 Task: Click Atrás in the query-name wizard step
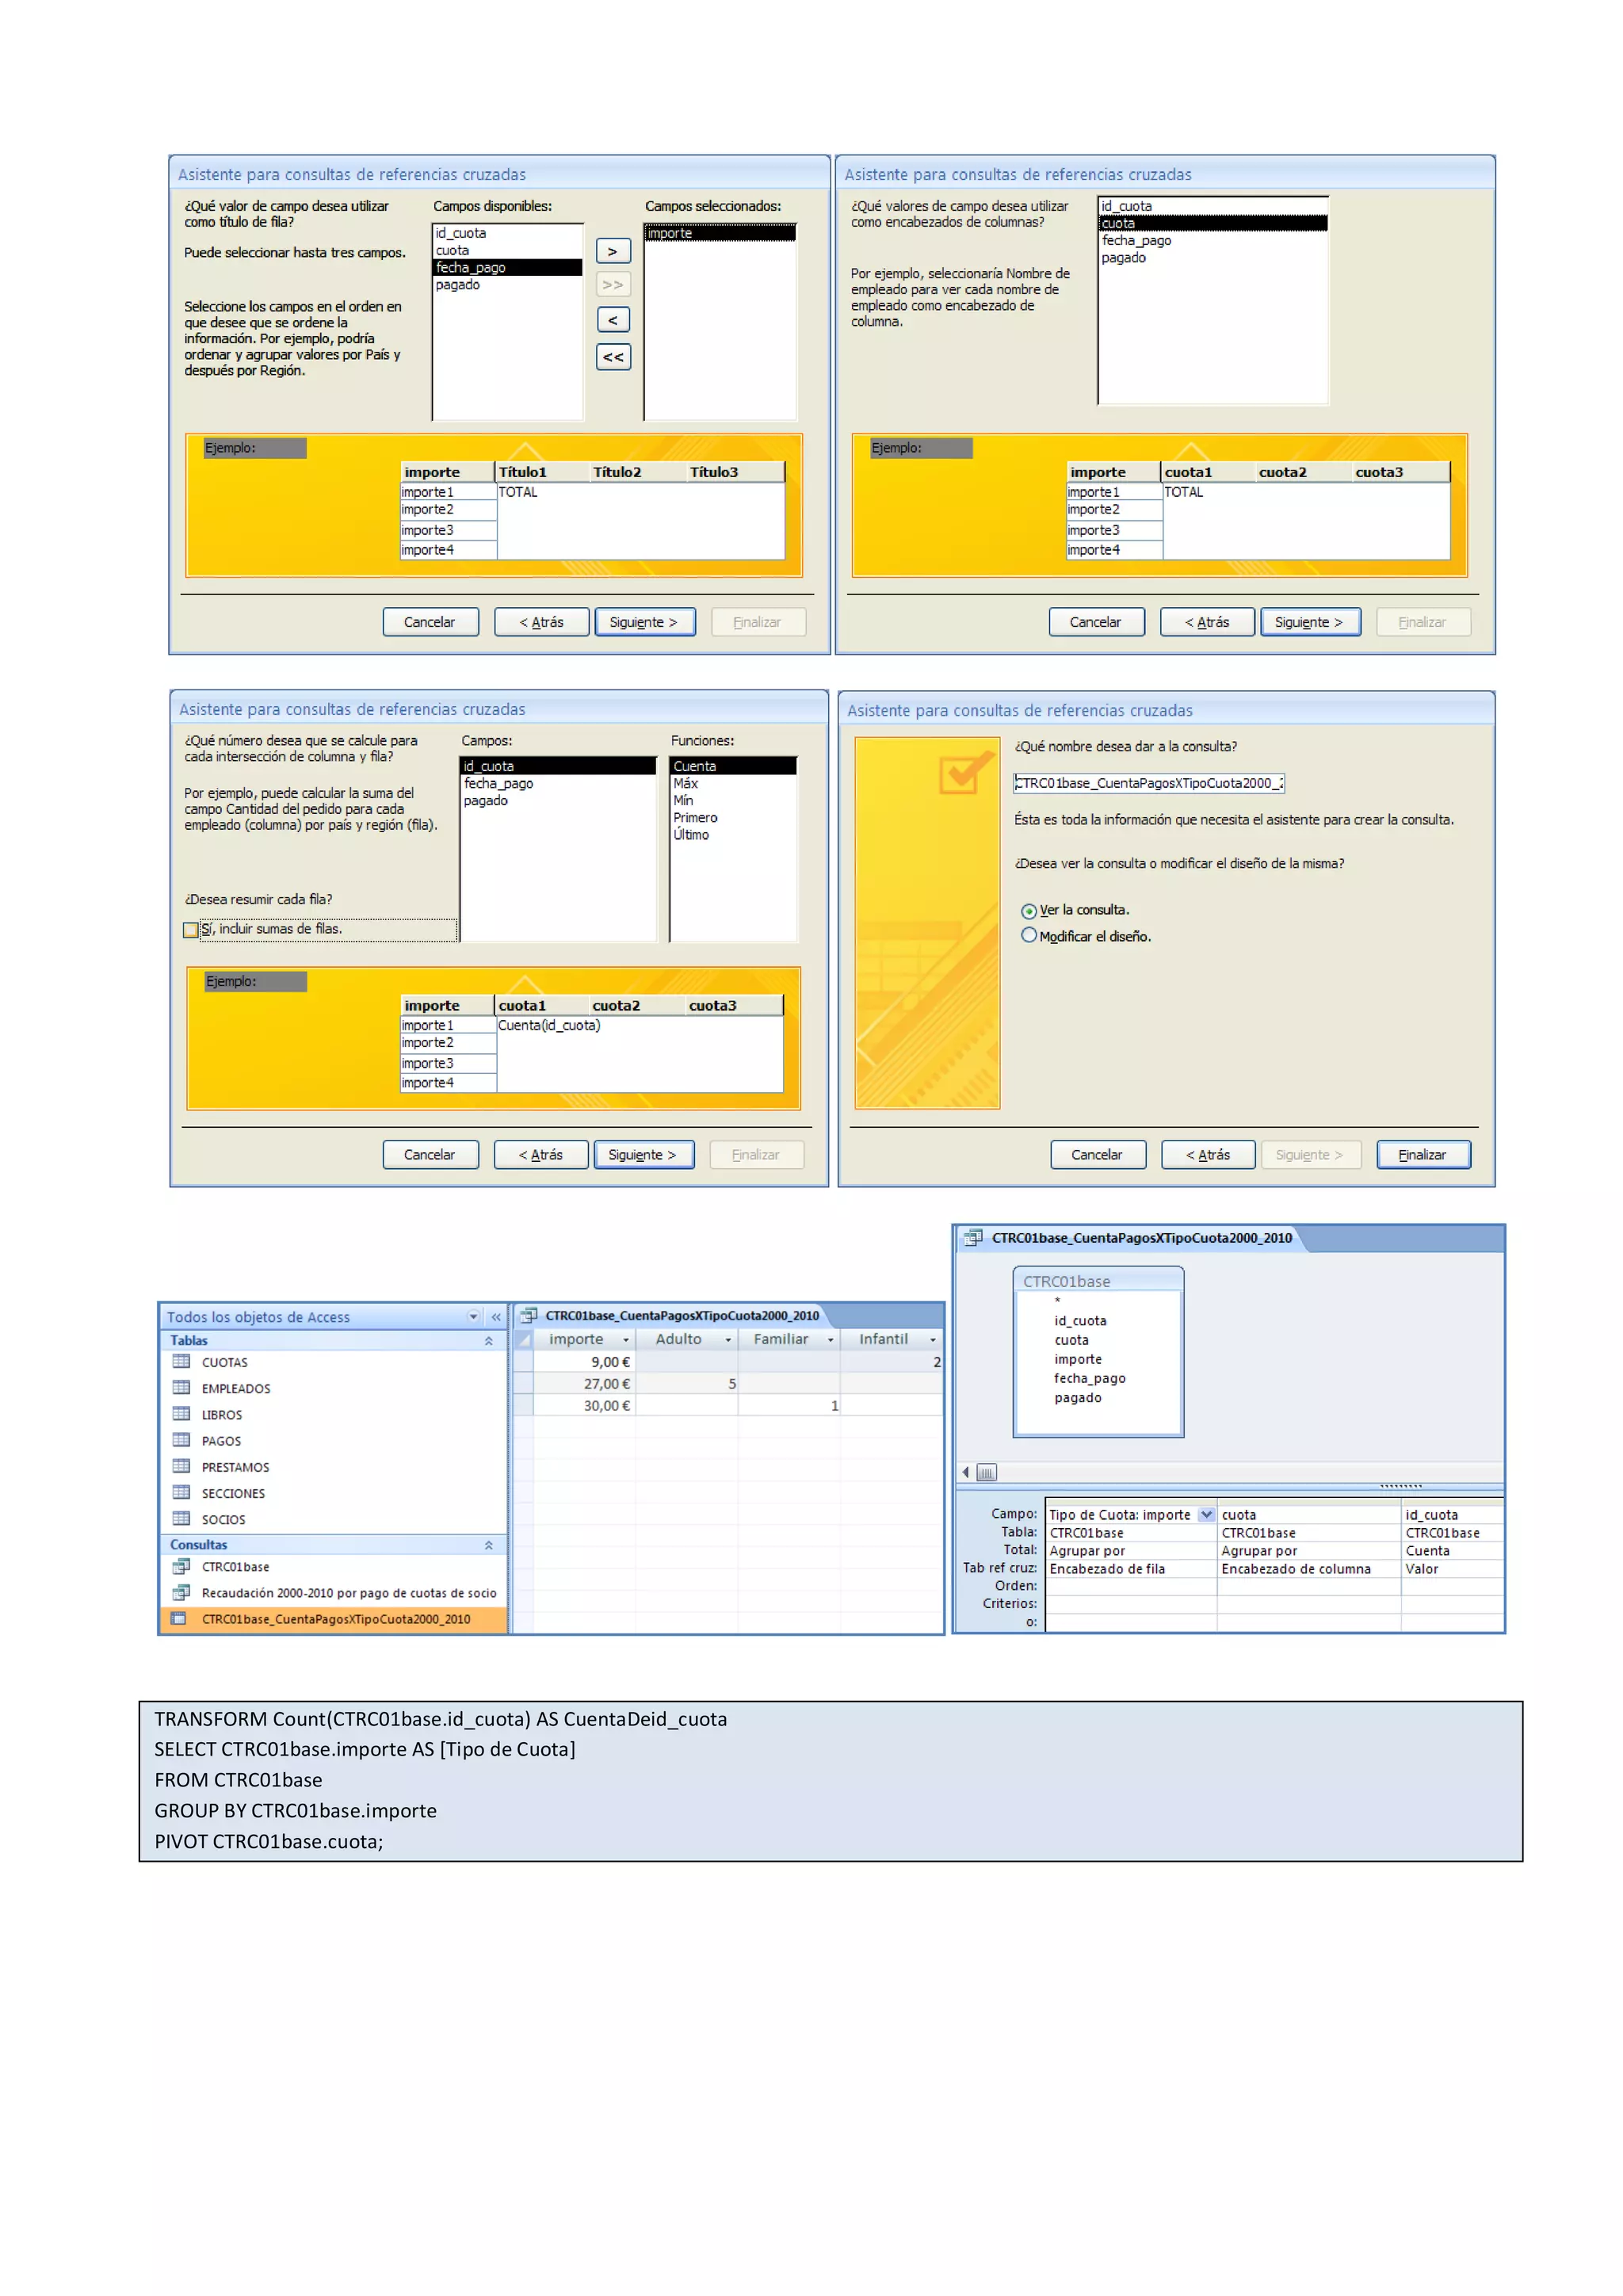point(1208,1154)
